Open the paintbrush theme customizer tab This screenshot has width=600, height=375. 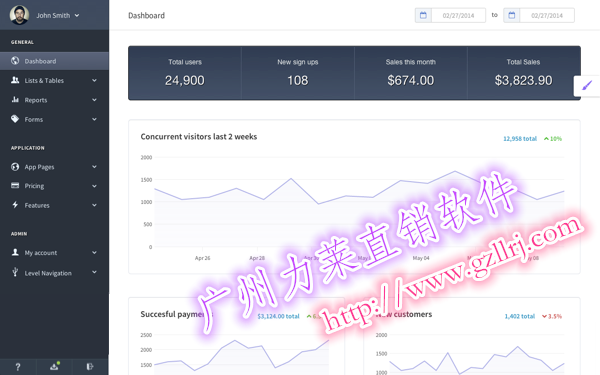587,85
